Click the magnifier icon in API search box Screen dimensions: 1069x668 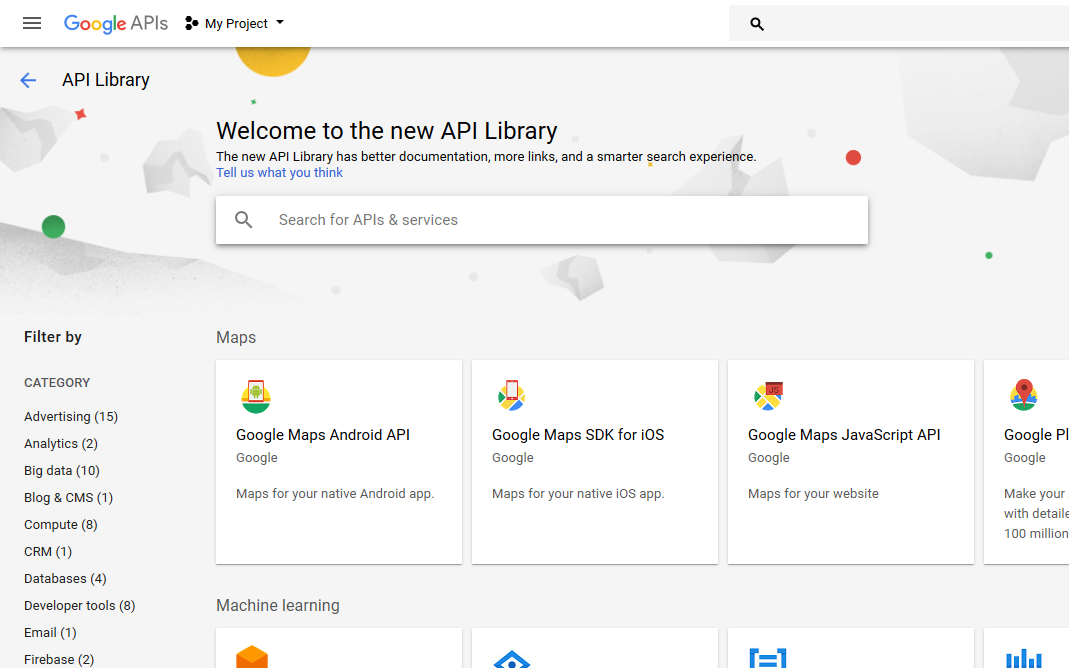click(x=243, y=219)
